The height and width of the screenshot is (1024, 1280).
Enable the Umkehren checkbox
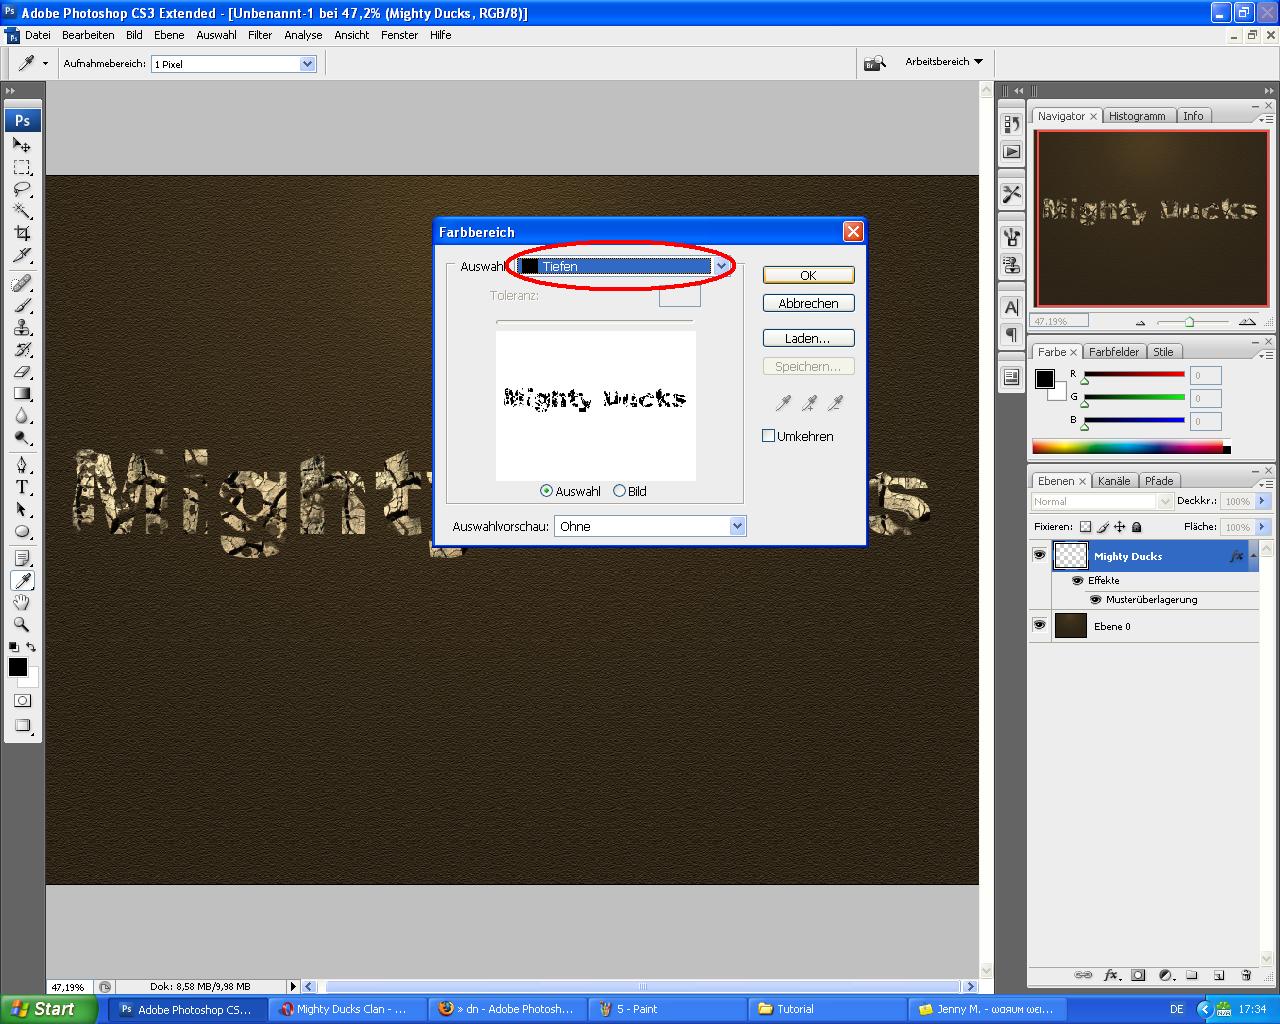768,436
